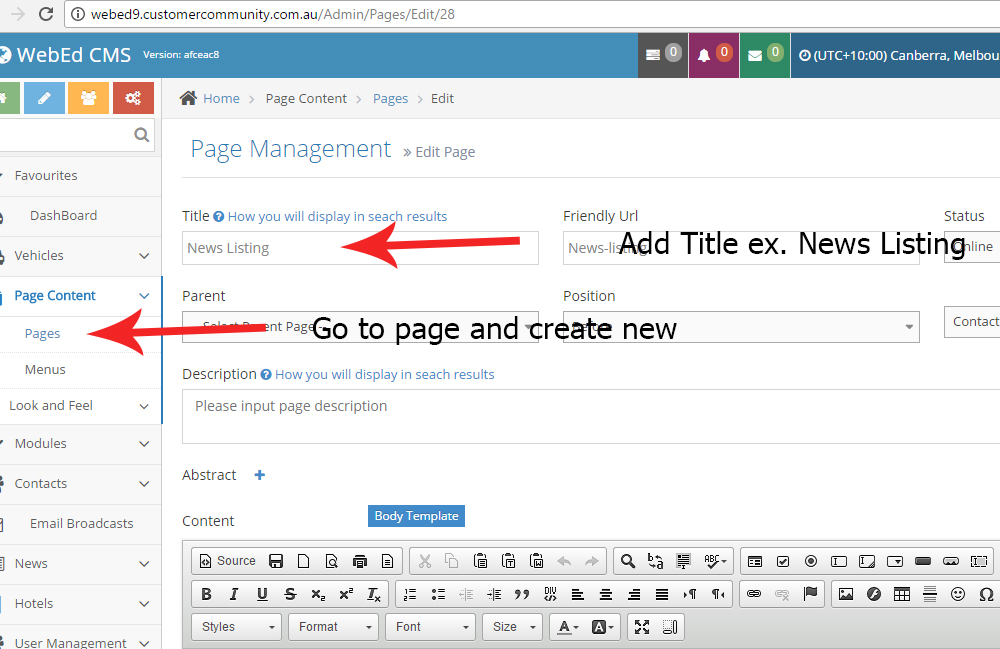Toggle Source view in editor
Image resolution: width=1000 pixels, height=649 pixels.
(x=228, y=561)
